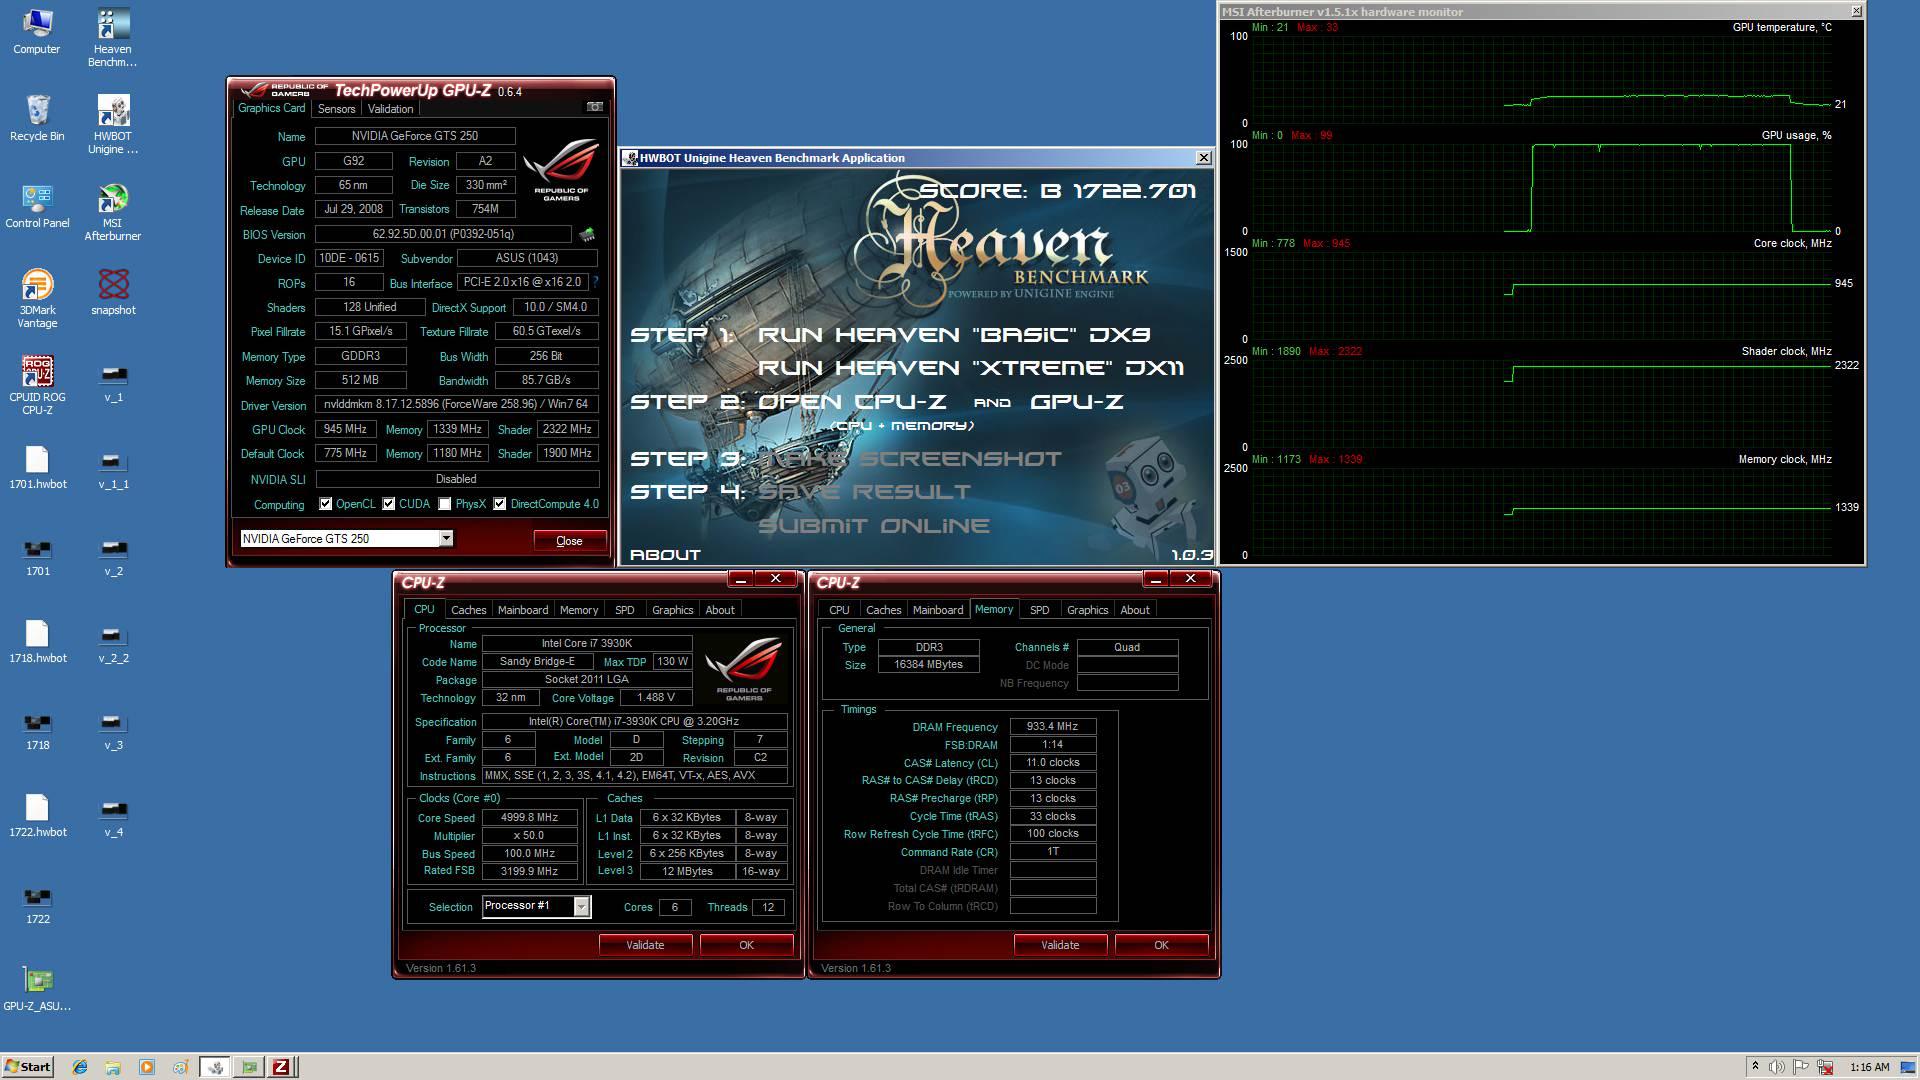1920x1080 pixels.
Task: Toggle the DirectCompute 4.0 checkbox
Action: (x=499, y=504)
